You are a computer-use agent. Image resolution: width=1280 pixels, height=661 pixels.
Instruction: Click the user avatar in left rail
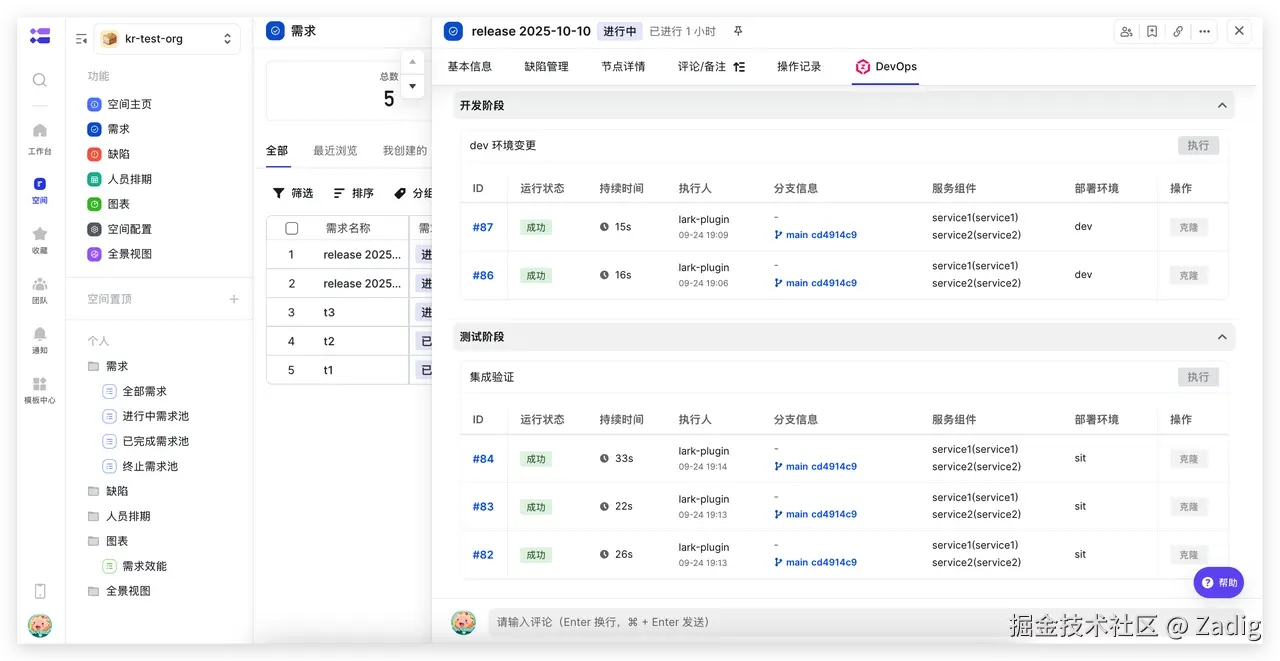coord(40,626)
